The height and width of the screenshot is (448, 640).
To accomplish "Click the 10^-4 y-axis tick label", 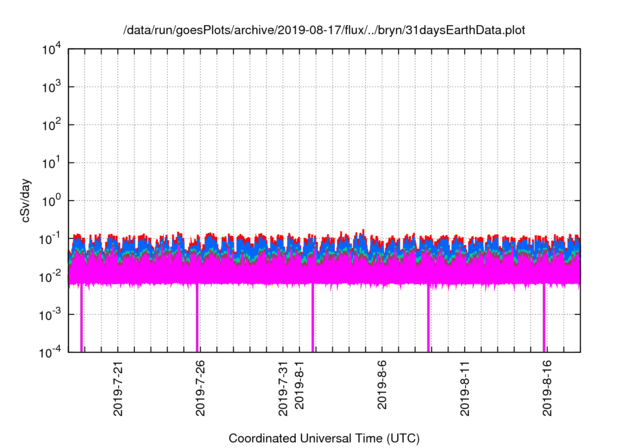I will tap(50, 352).
